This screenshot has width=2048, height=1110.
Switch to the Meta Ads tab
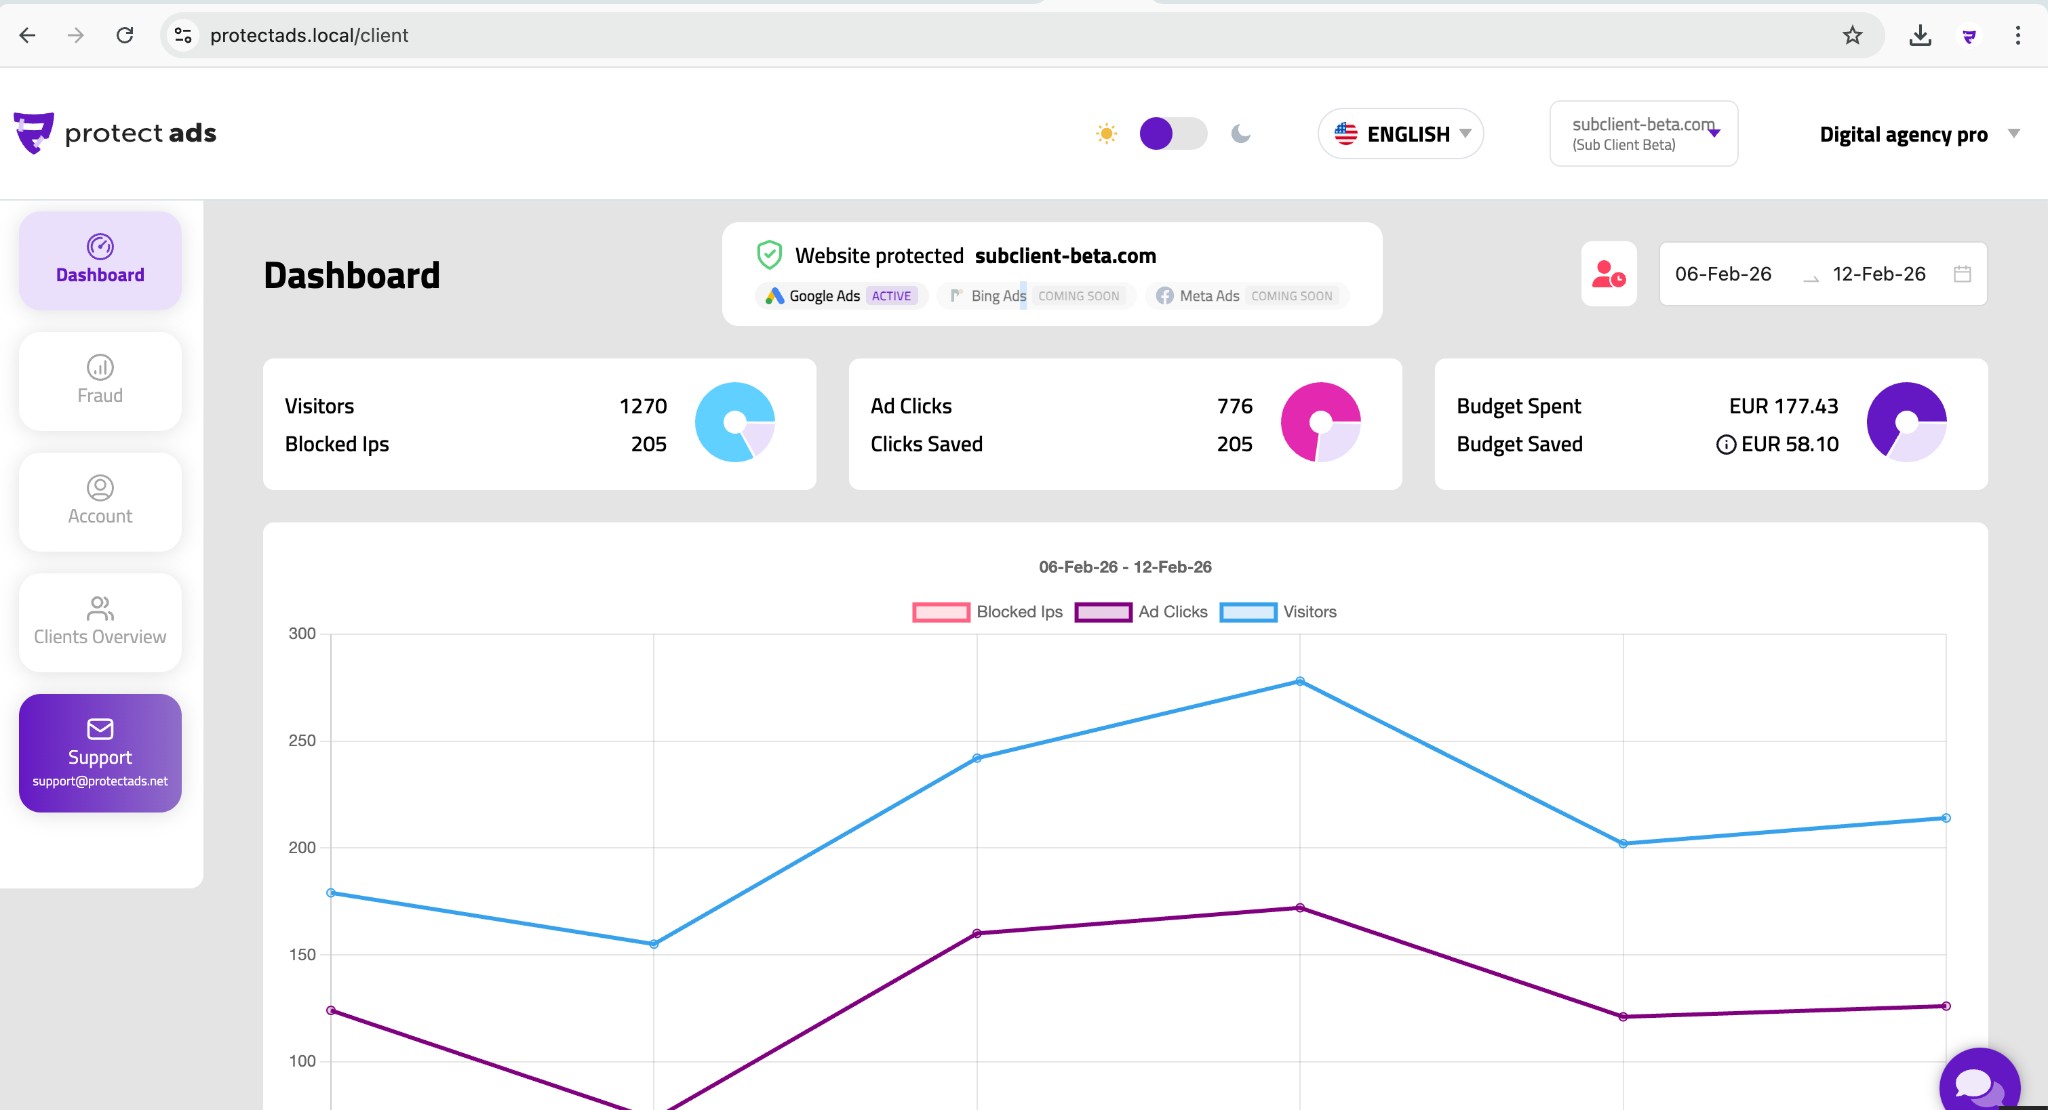click(x=1245, y=295)
